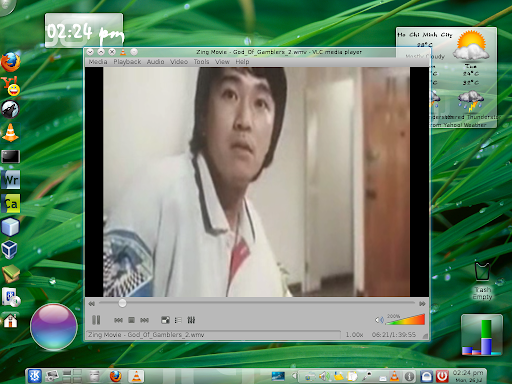Expand the Audio menu
512x384 pixels.
(155, 62)
